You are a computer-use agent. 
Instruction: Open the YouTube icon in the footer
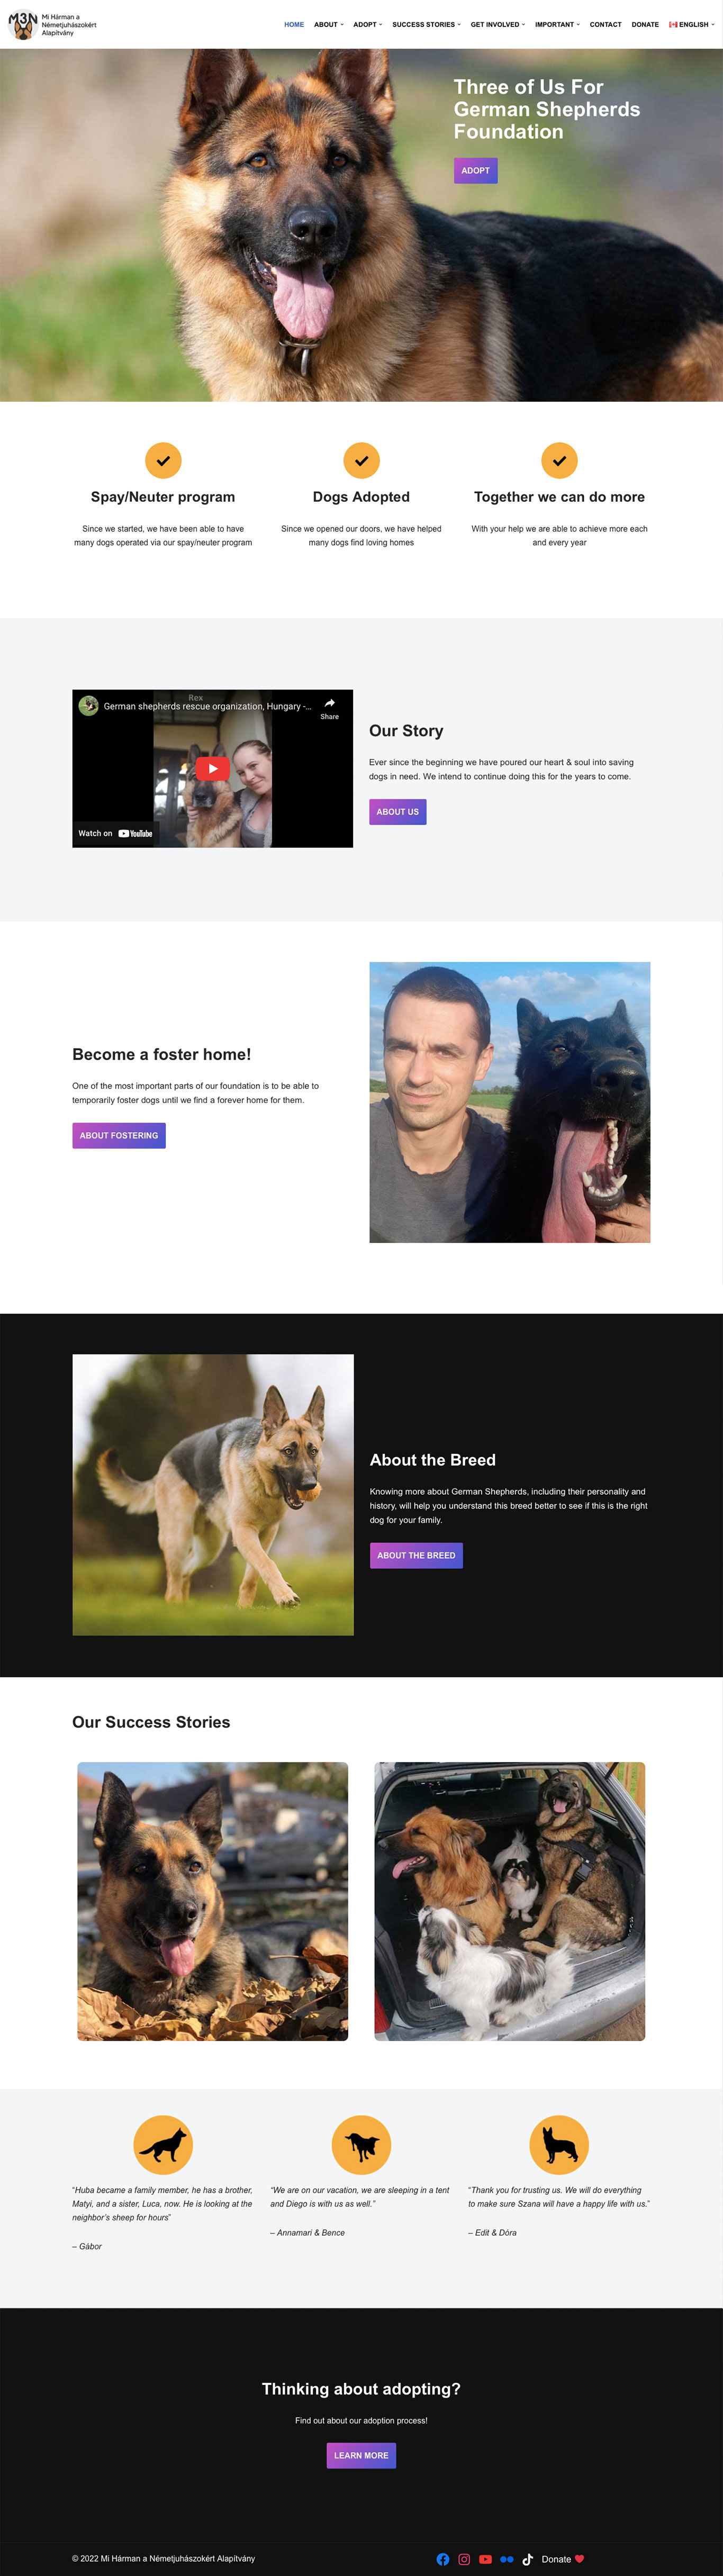tap(485, 2559)
